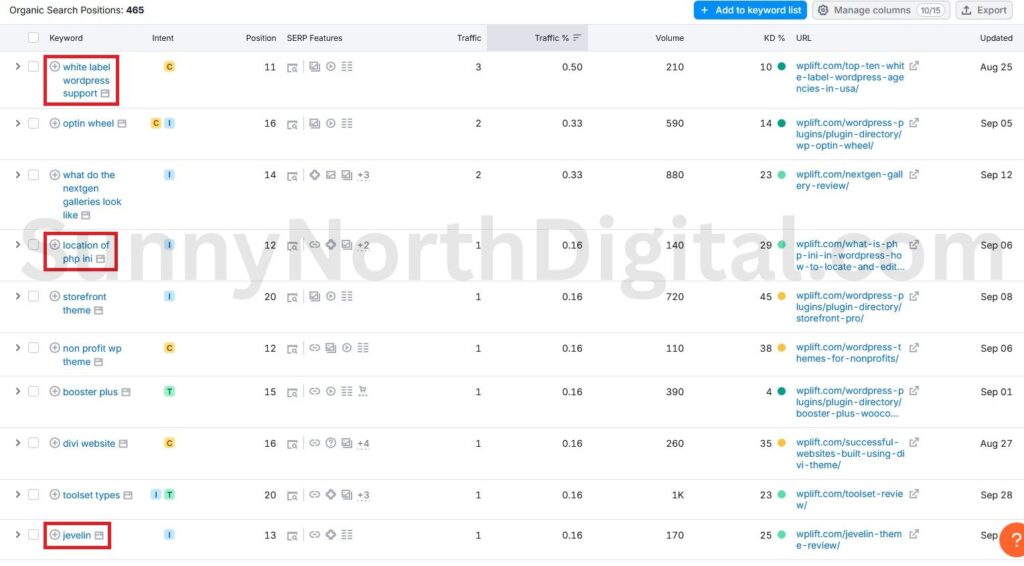1024x566 pixels.
Task: Sort by the Updated column header
Action: coord(996,38)
